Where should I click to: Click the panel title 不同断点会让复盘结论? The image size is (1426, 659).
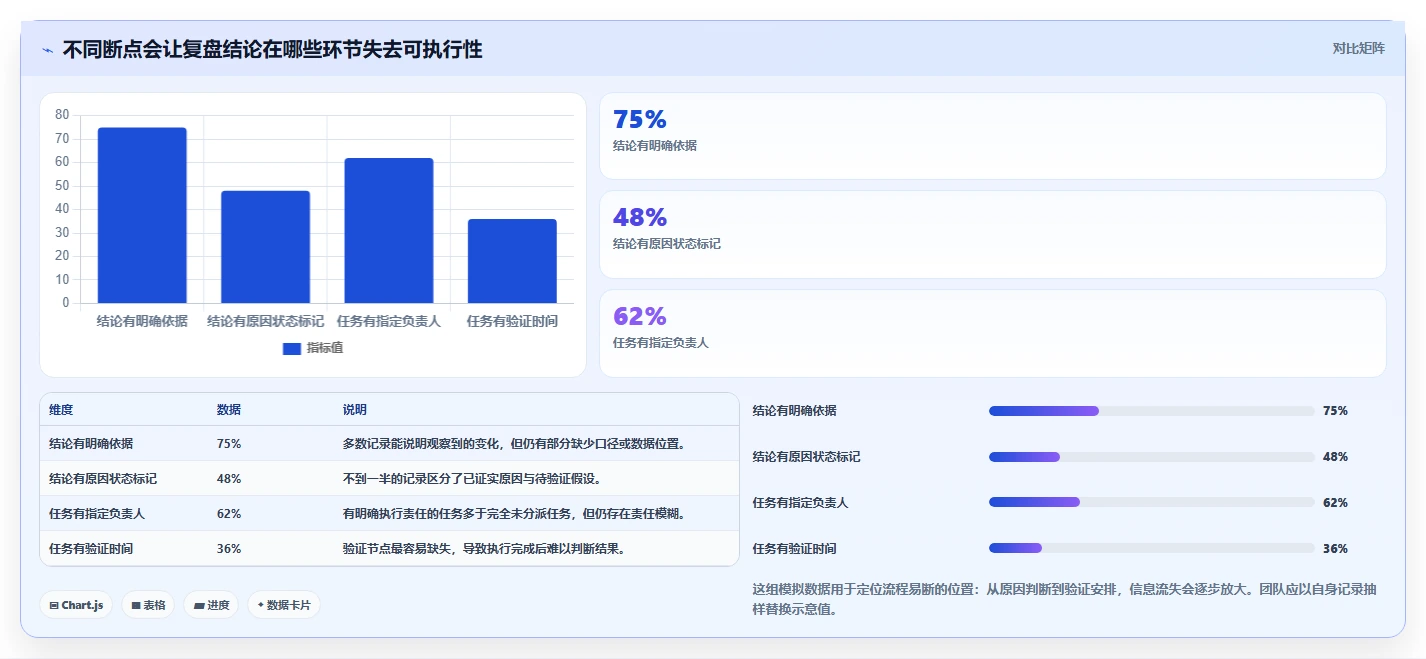(272, 49)
